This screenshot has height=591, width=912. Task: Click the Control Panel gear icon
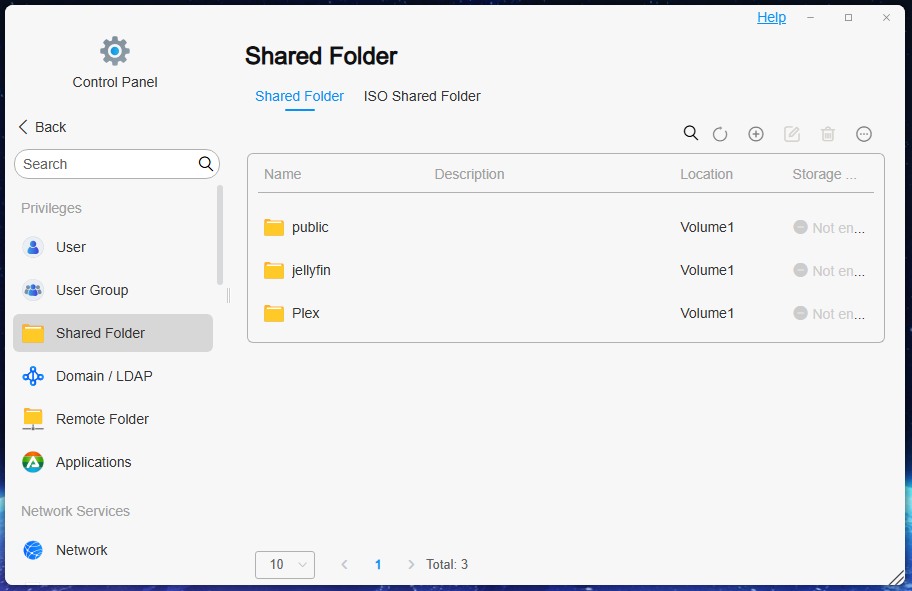point(115,51)
